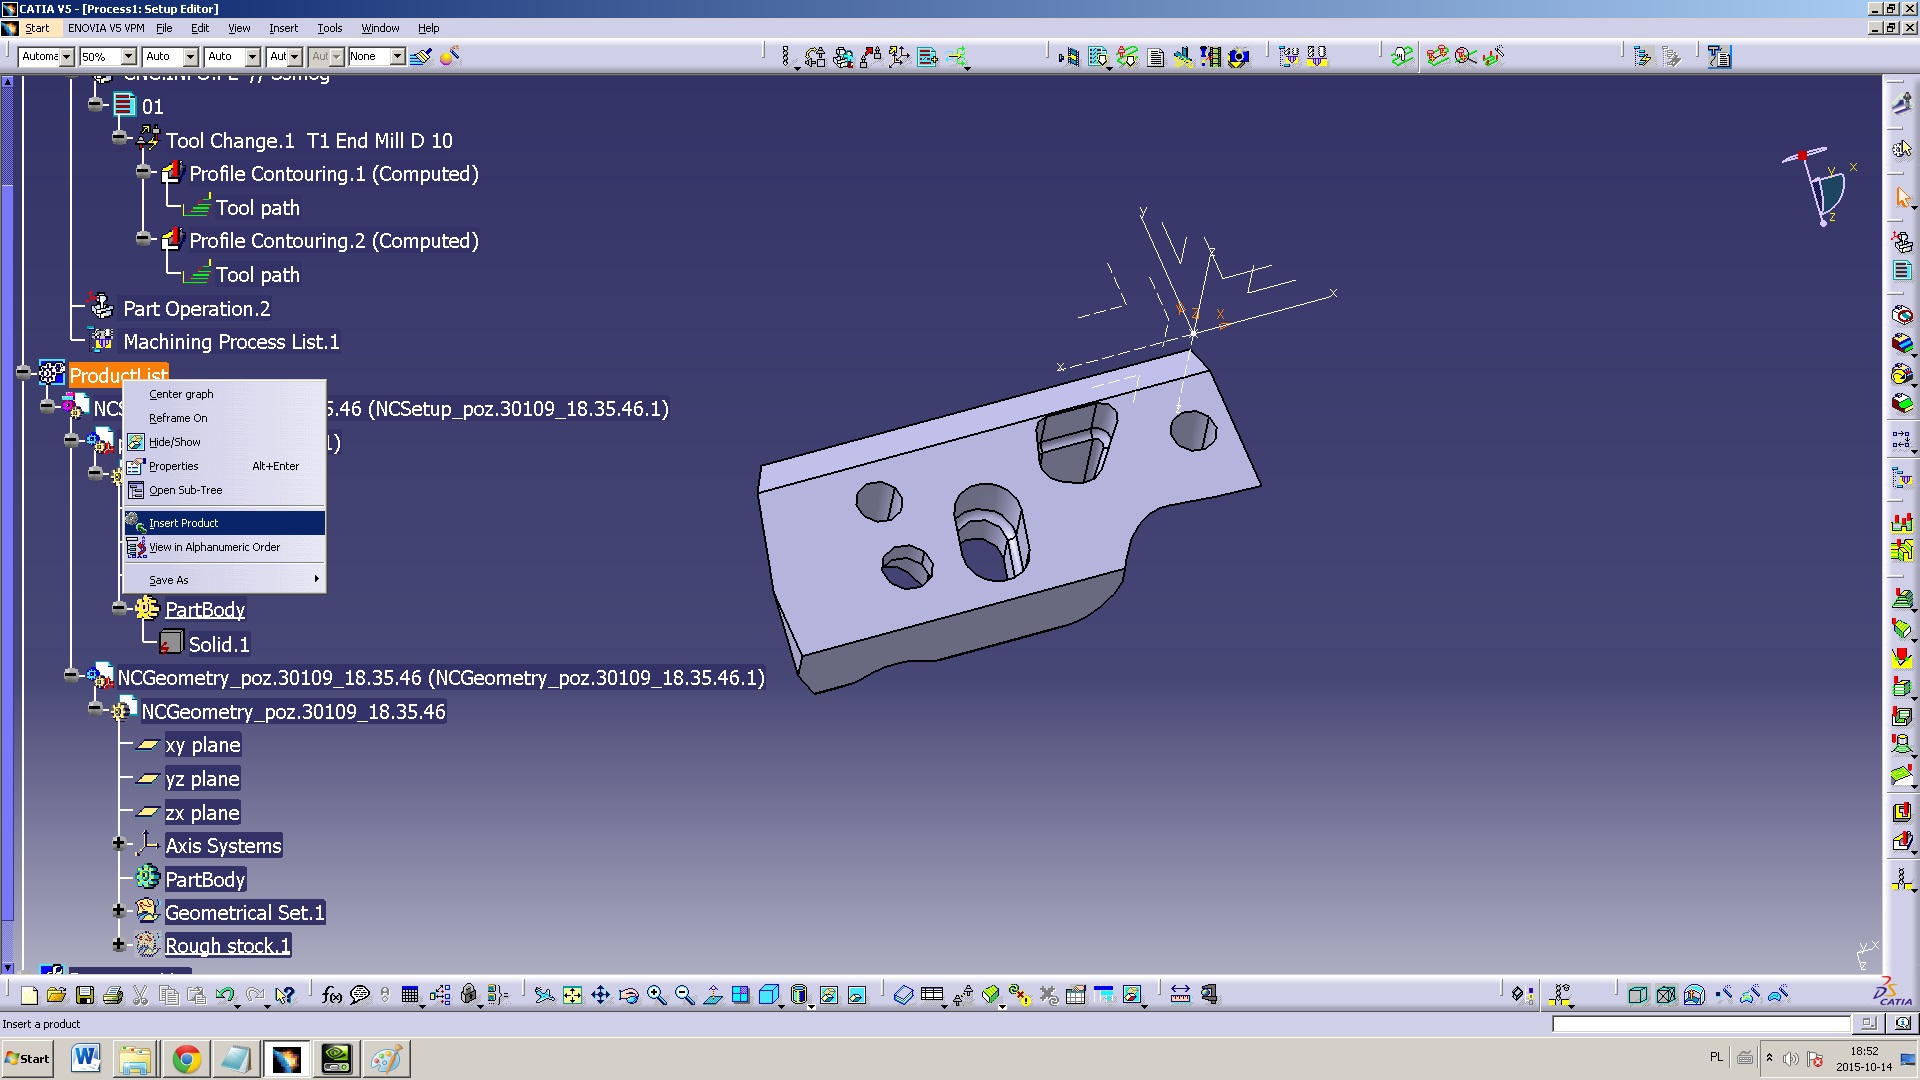Click the Manufacturing Program toolbar icon

(x=1902, y=270)
